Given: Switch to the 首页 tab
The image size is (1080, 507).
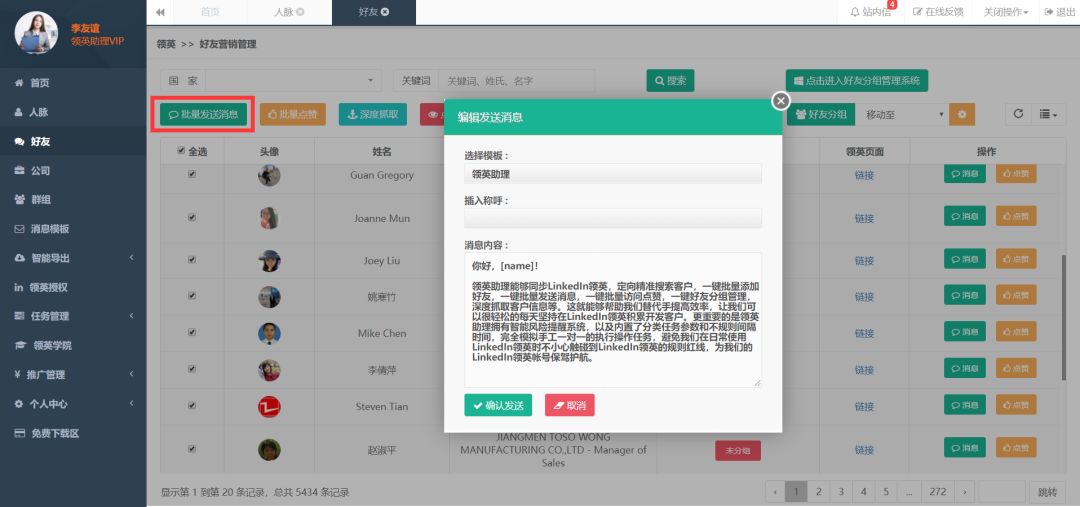Looking at the screenshot, I should pyautogui.click(x=210, y=12).
